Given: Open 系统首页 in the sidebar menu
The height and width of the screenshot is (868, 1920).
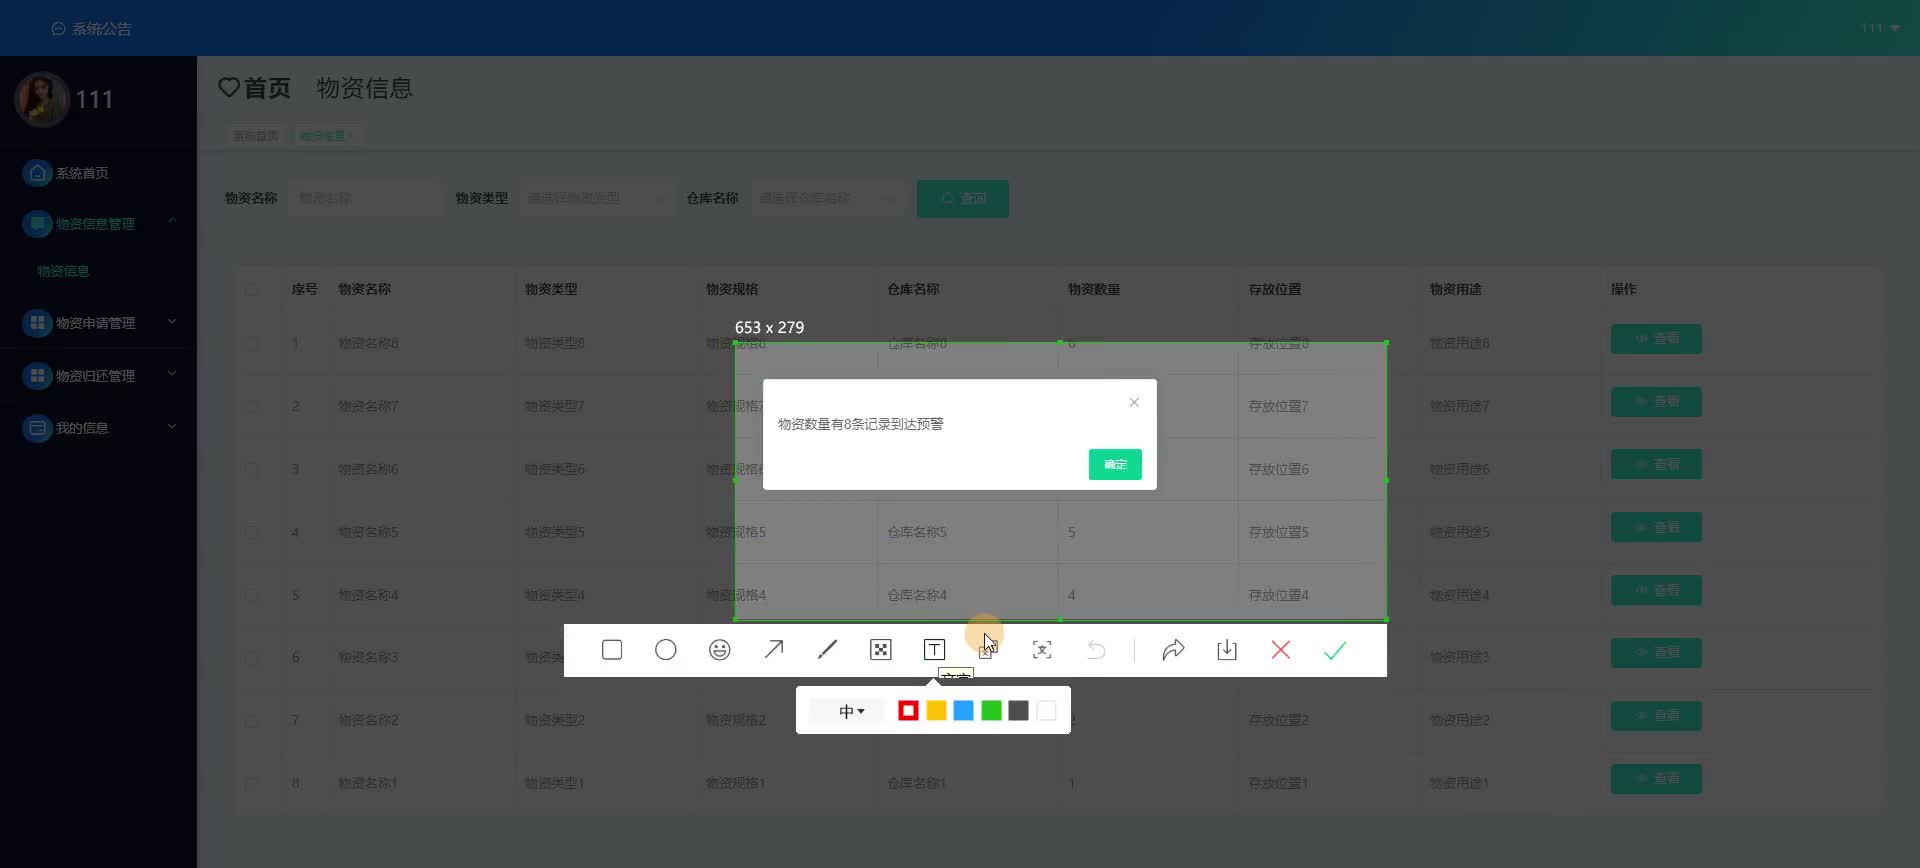Looking at the screenshot, I should point(82,173).
